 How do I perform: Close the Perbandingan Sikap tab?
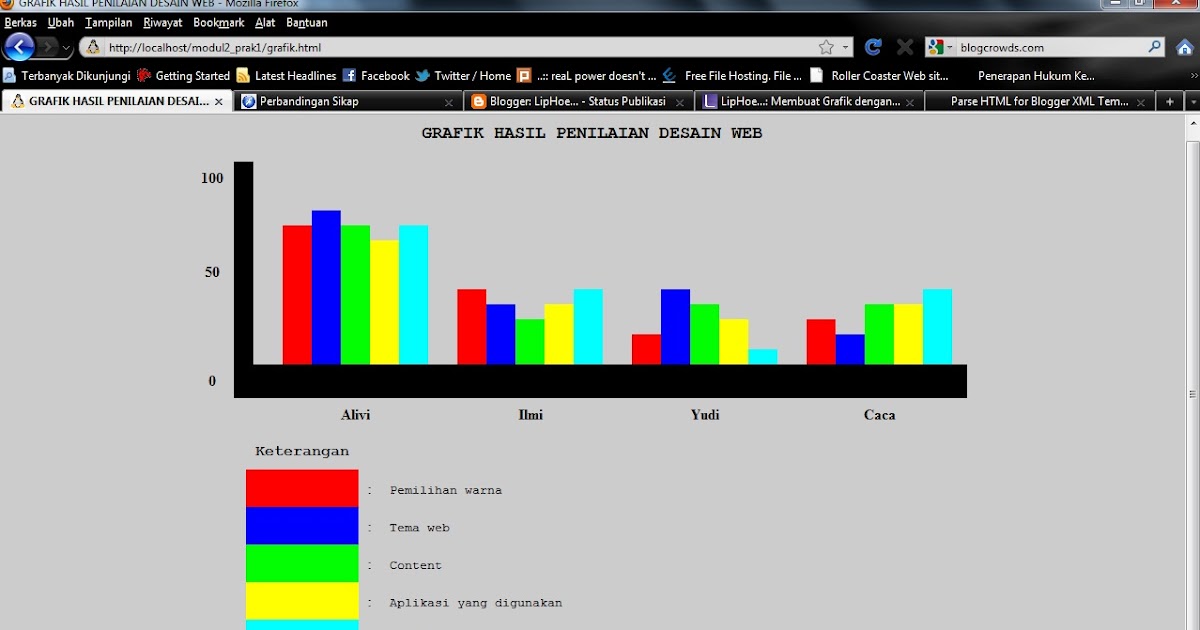pyautogui.click(x=448, y=102)
